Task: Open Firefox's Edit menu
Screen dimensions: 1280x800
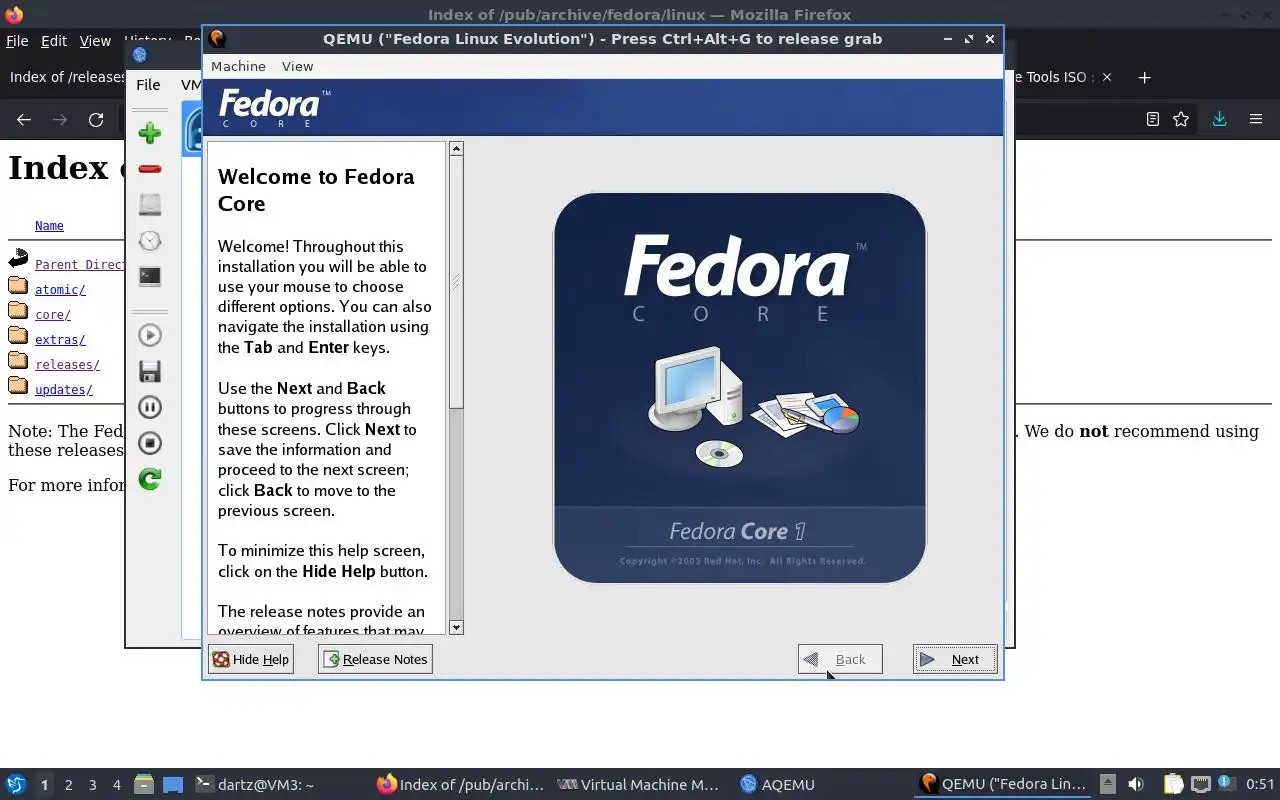Action: (54, 41)
